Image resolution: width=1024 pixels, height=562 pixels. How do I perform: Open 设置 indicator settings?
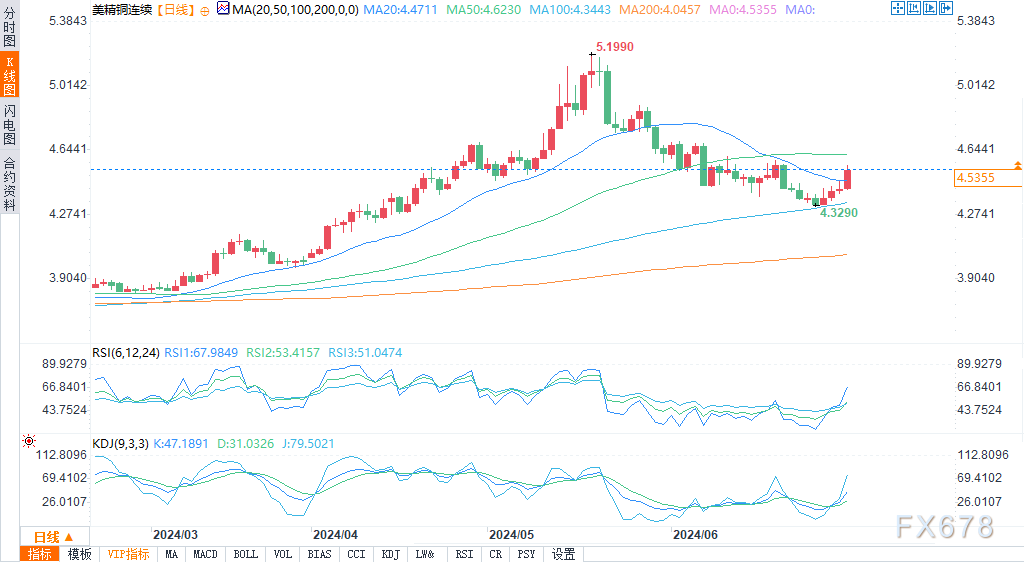564,554
